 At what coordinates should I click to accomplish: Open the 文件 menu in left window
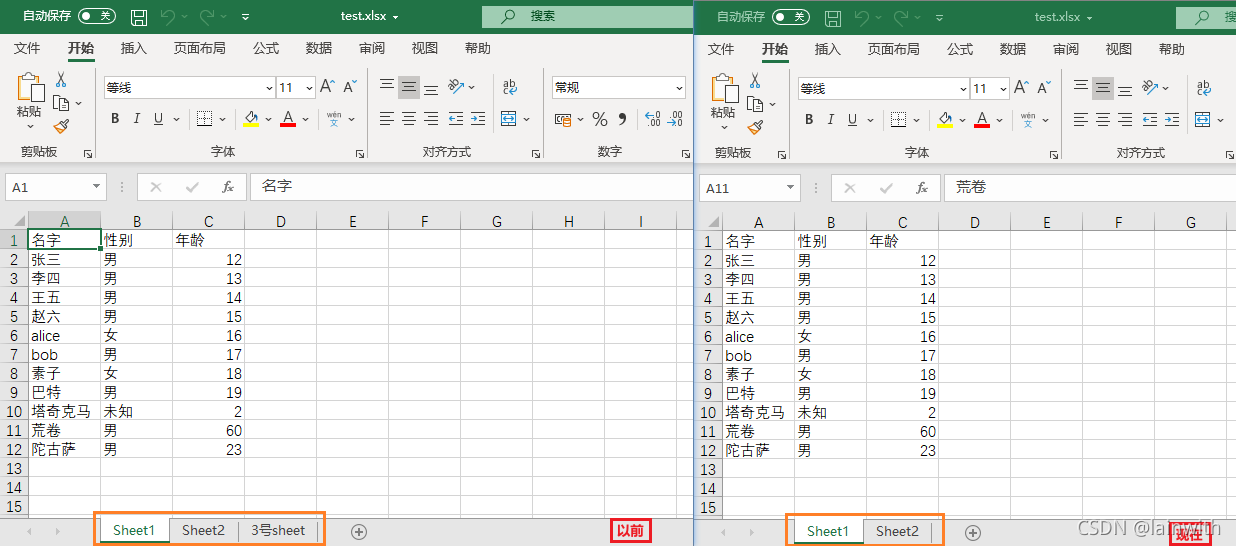click(27, 48)
